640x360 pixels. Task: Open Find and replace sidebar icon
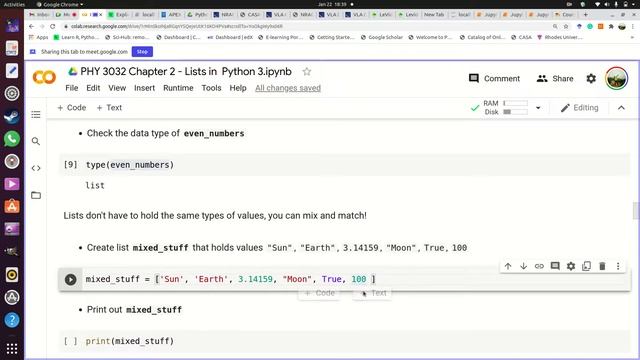click(x=36, y=141)
